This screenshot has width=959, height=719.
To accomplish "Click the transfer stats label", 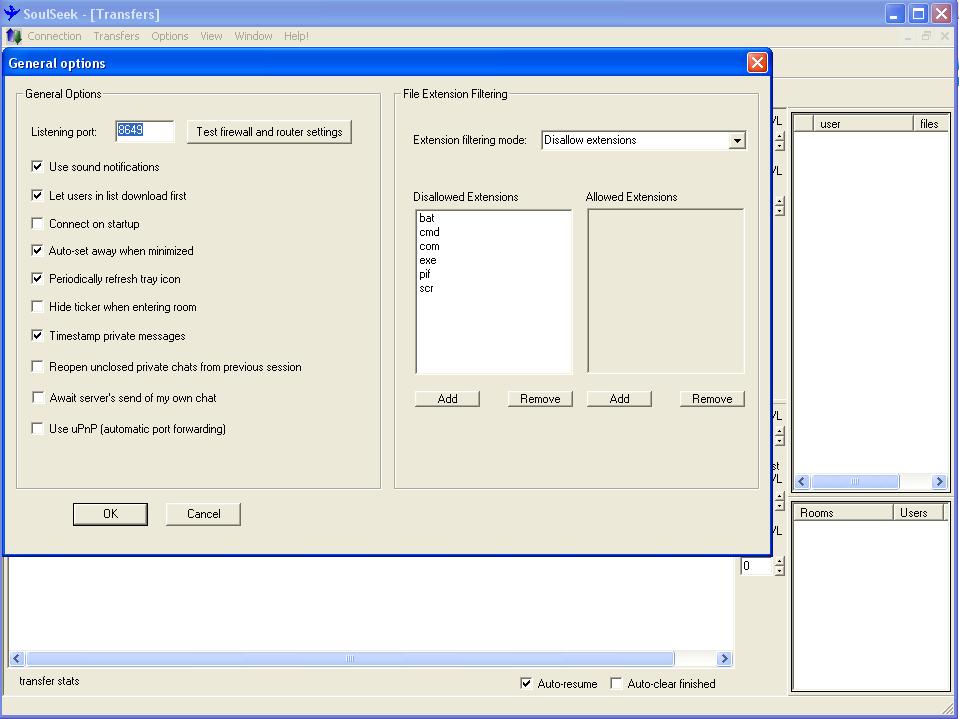I will tap(49, 681).
